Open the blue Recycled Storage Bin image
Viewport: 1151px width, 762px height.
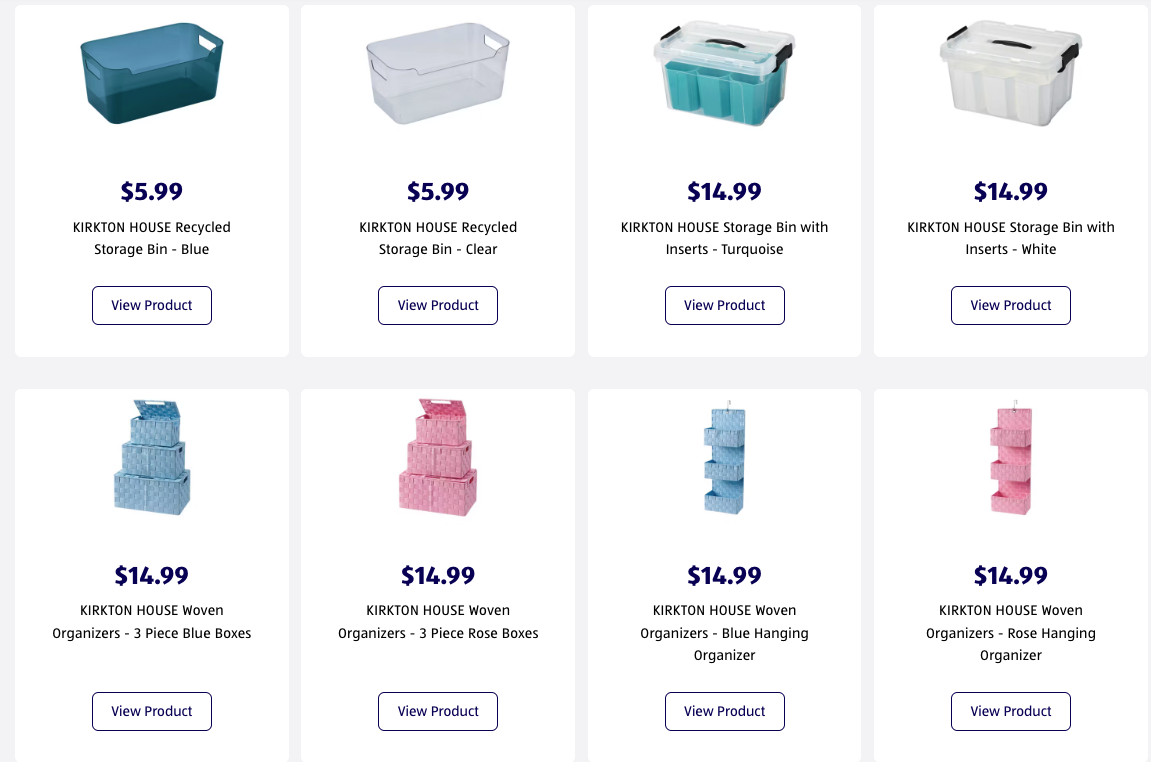coord(152,73)
